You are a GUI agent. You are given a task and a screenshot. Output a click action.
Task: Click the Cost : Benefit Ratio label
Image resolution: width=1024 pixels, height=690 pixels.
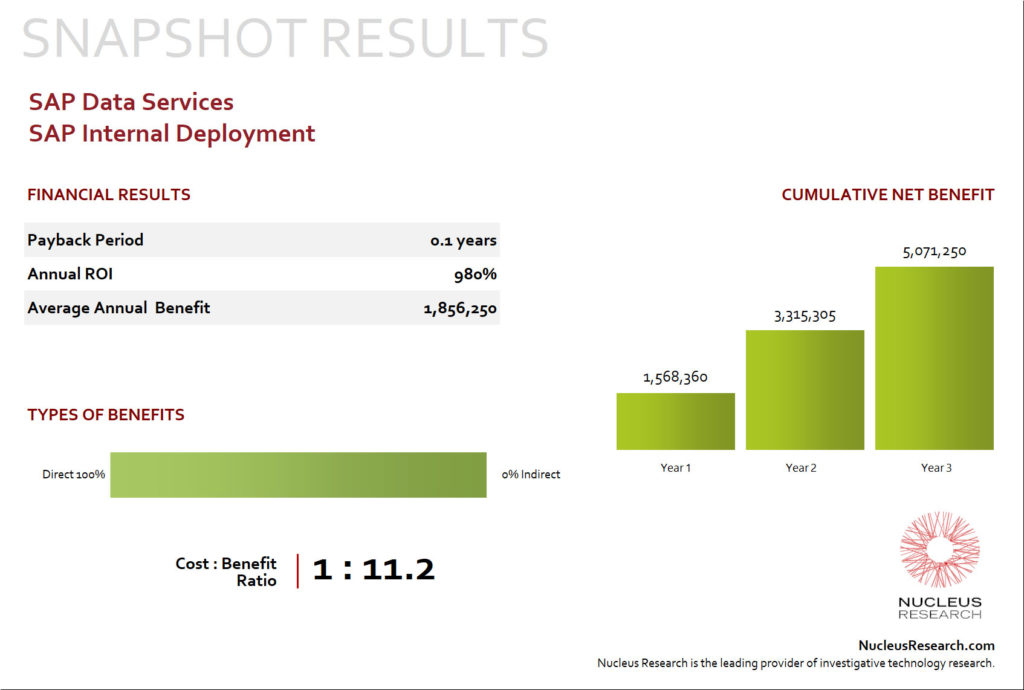coord(225,572)
